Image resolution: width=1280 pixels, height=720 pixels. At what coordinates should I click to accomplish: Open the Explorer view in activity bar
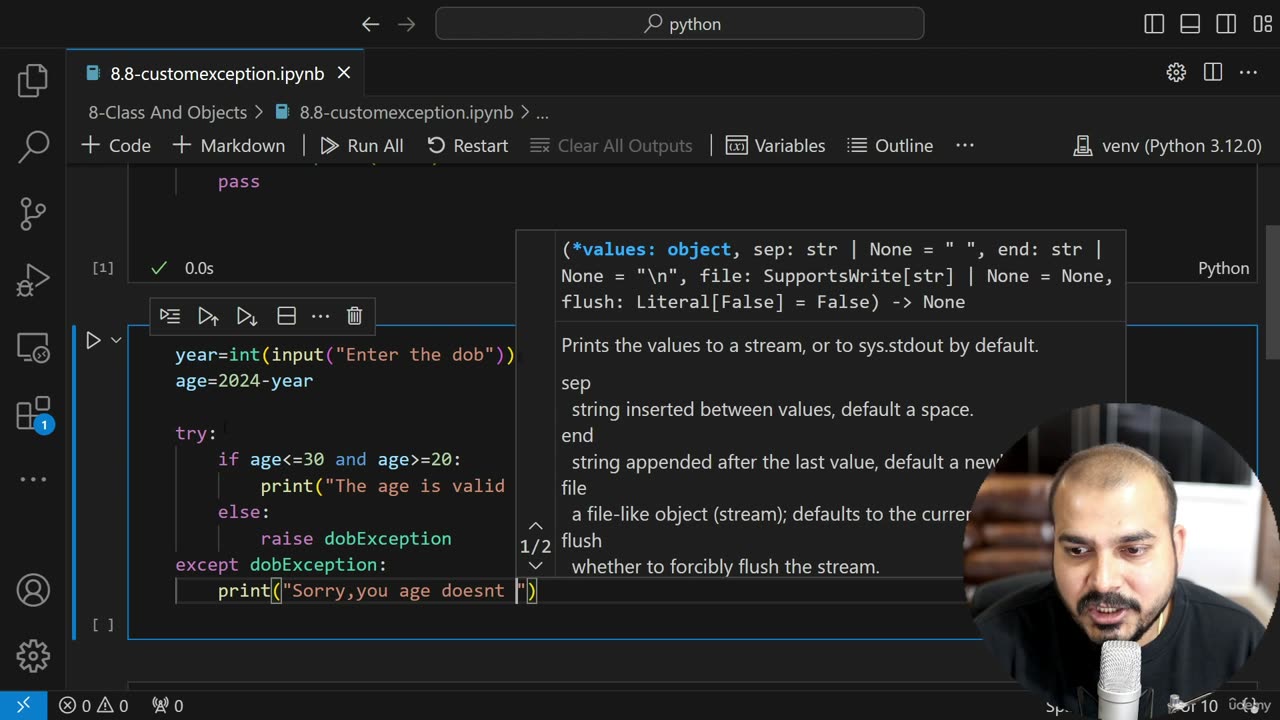(x=33, y=81)
